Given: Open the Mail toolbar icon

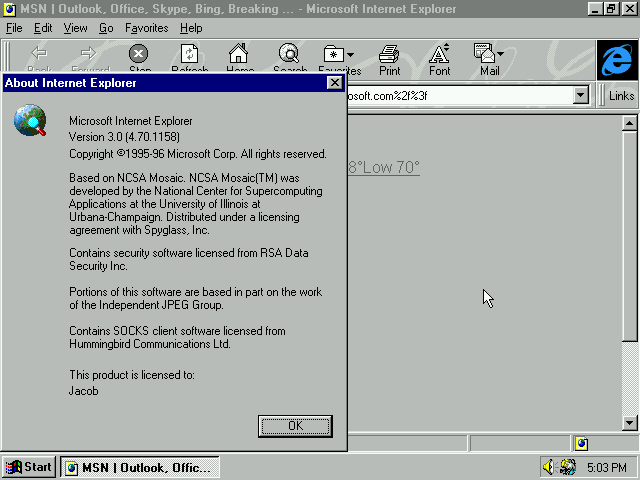Looking at the screenshot, I should 484,53.
